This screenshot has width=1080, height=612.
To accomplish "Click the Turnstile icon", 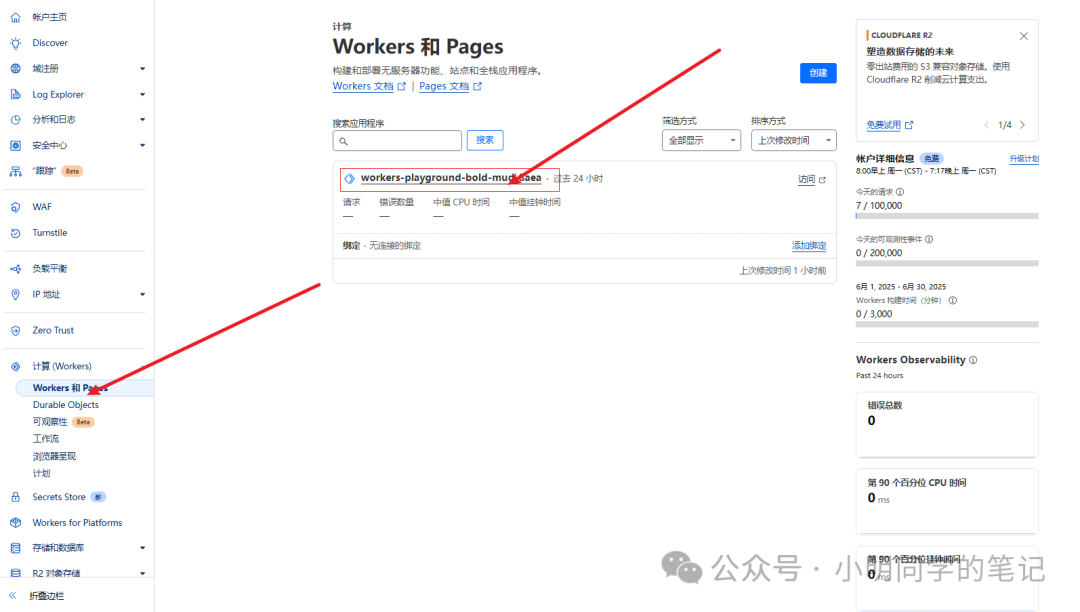I will (x=15, y=233).
